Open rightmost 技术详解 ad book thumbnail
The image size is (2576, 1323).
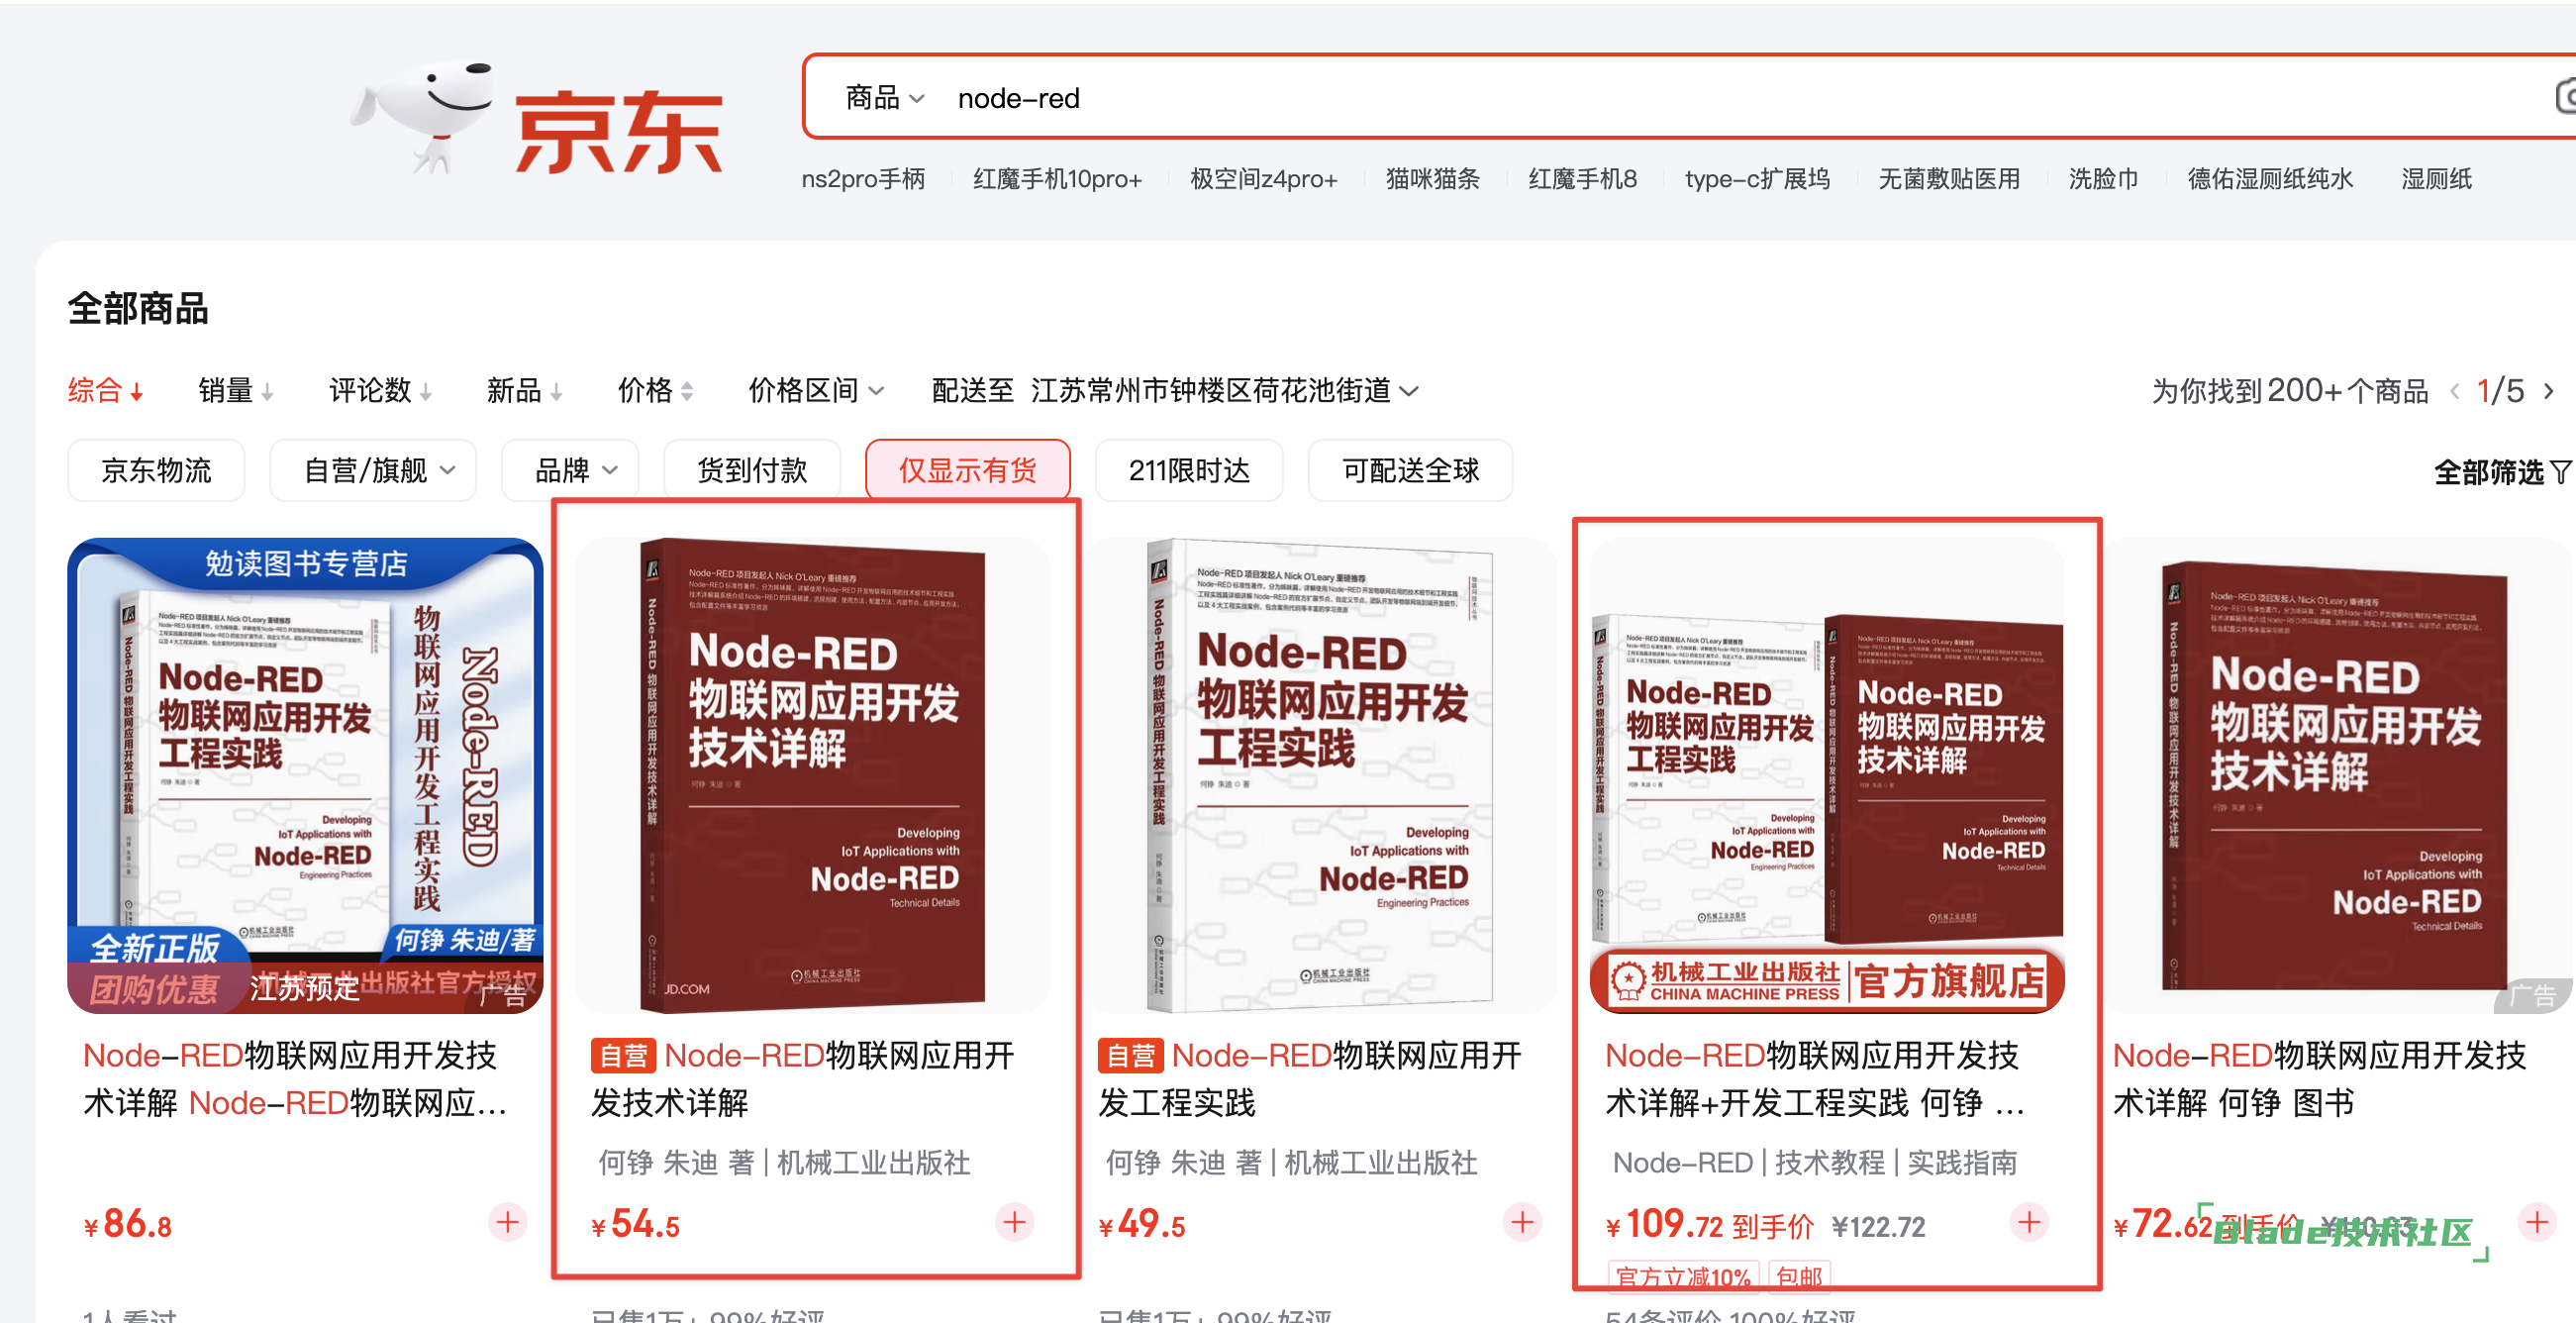(x=2336, y=776)
